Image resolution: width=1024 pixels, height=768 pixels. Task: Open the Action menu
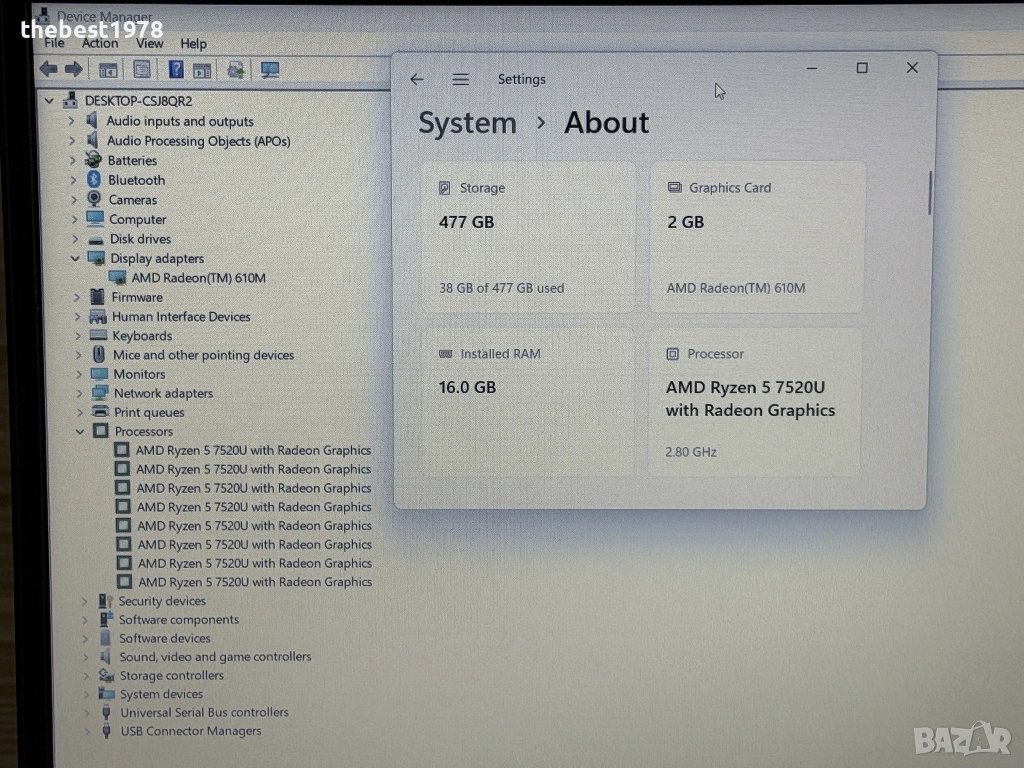[100, 43]
